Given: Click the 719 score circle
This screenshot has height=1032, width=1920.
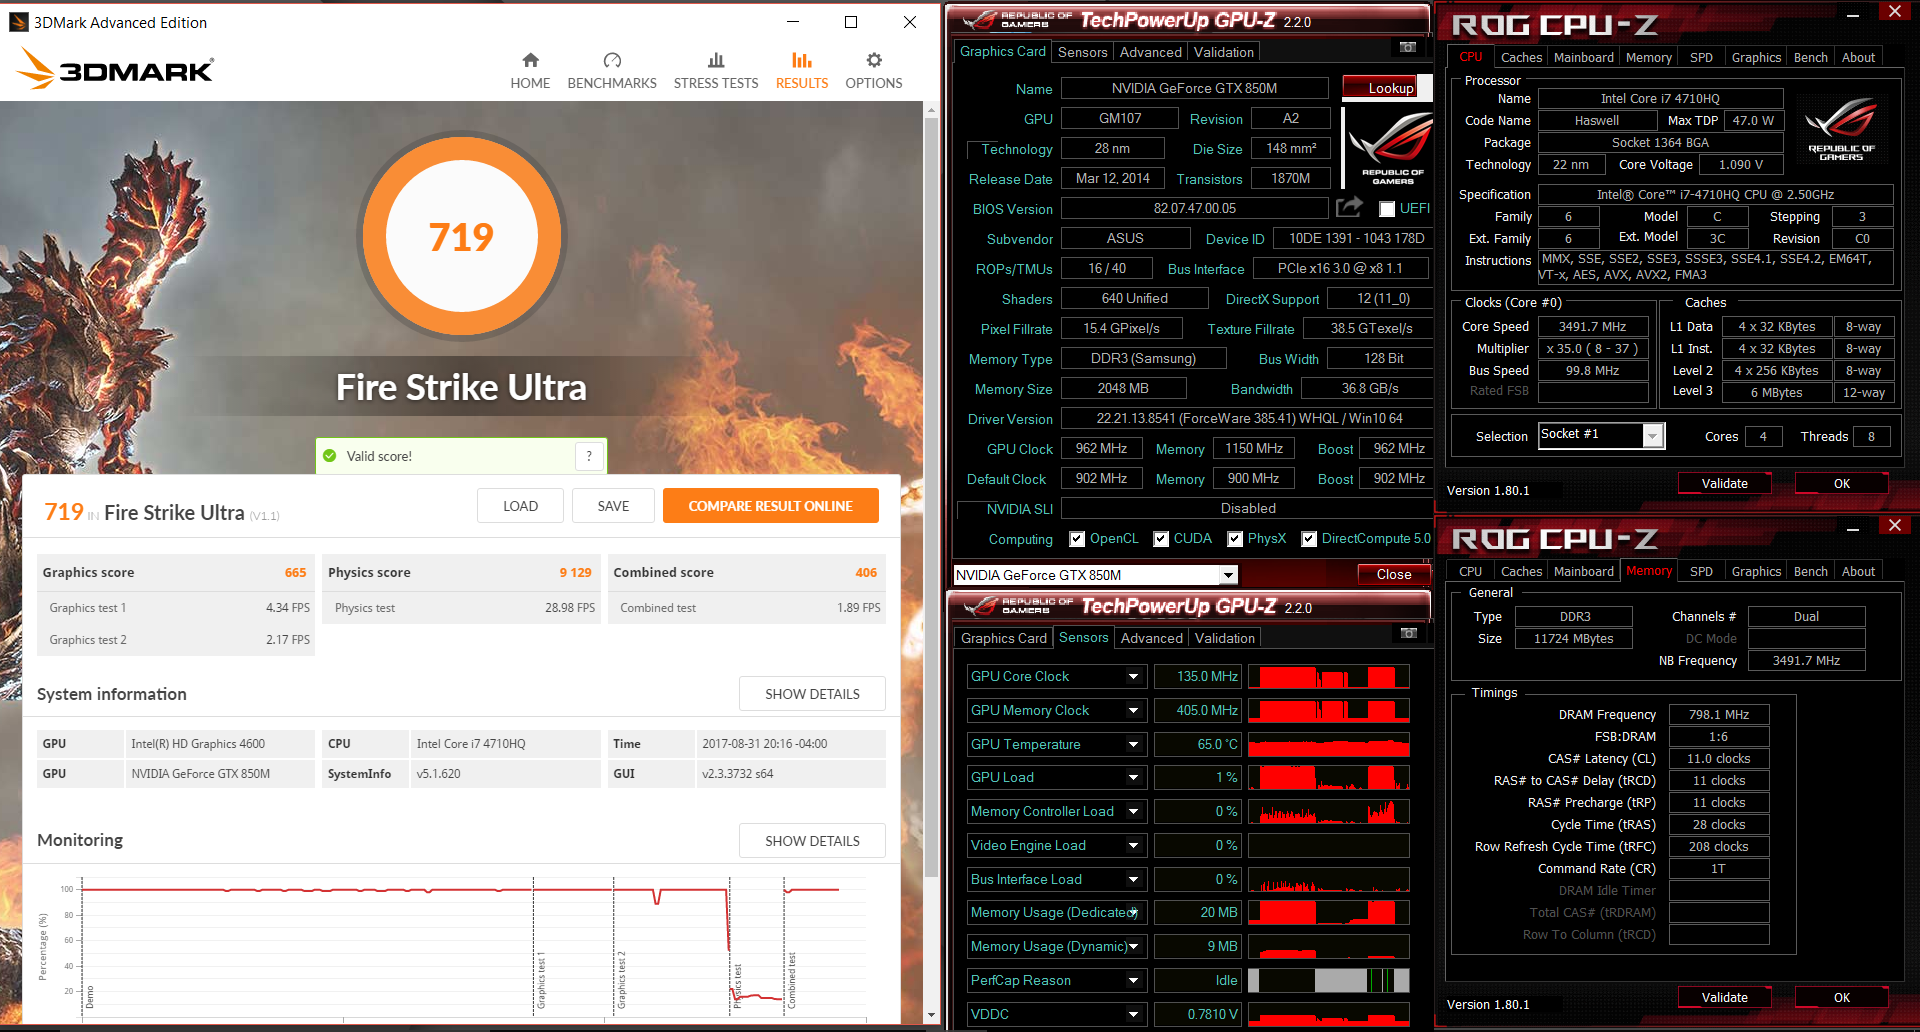Looking at the screenshot, I should [x=461, y=237].
